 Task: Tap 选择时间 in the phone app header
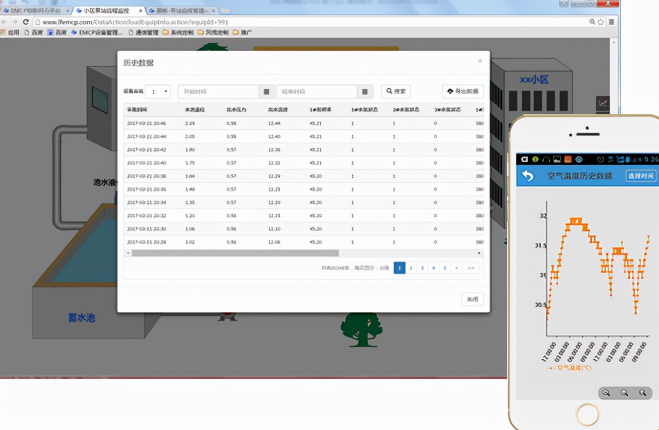pyautogui.click(x=640, y=176)
